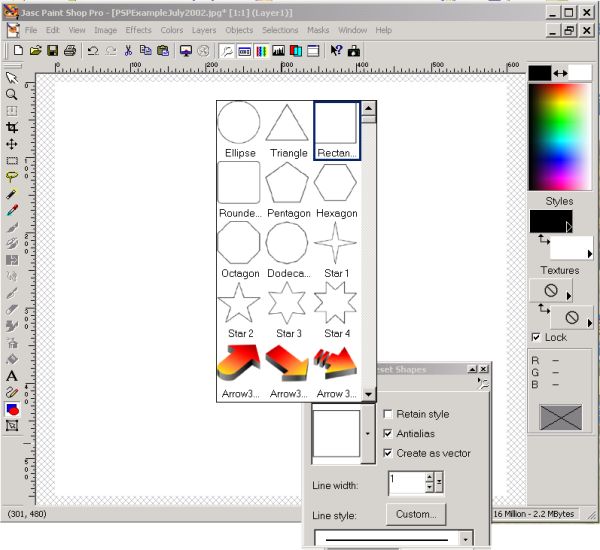Enable the Retain style checkbox

click(389, 414)
